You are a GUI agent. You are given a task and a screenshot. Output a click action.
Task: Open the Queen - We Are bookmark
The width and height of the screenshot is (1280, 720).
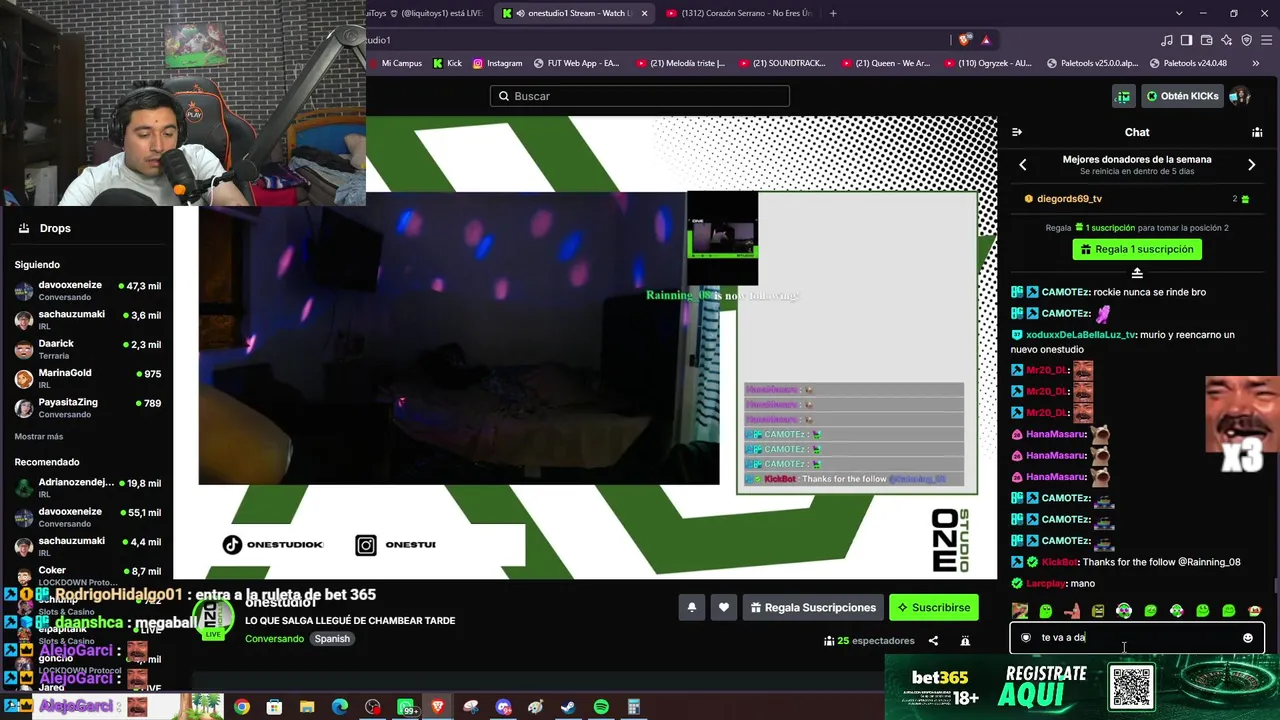(x=886, y=63)
